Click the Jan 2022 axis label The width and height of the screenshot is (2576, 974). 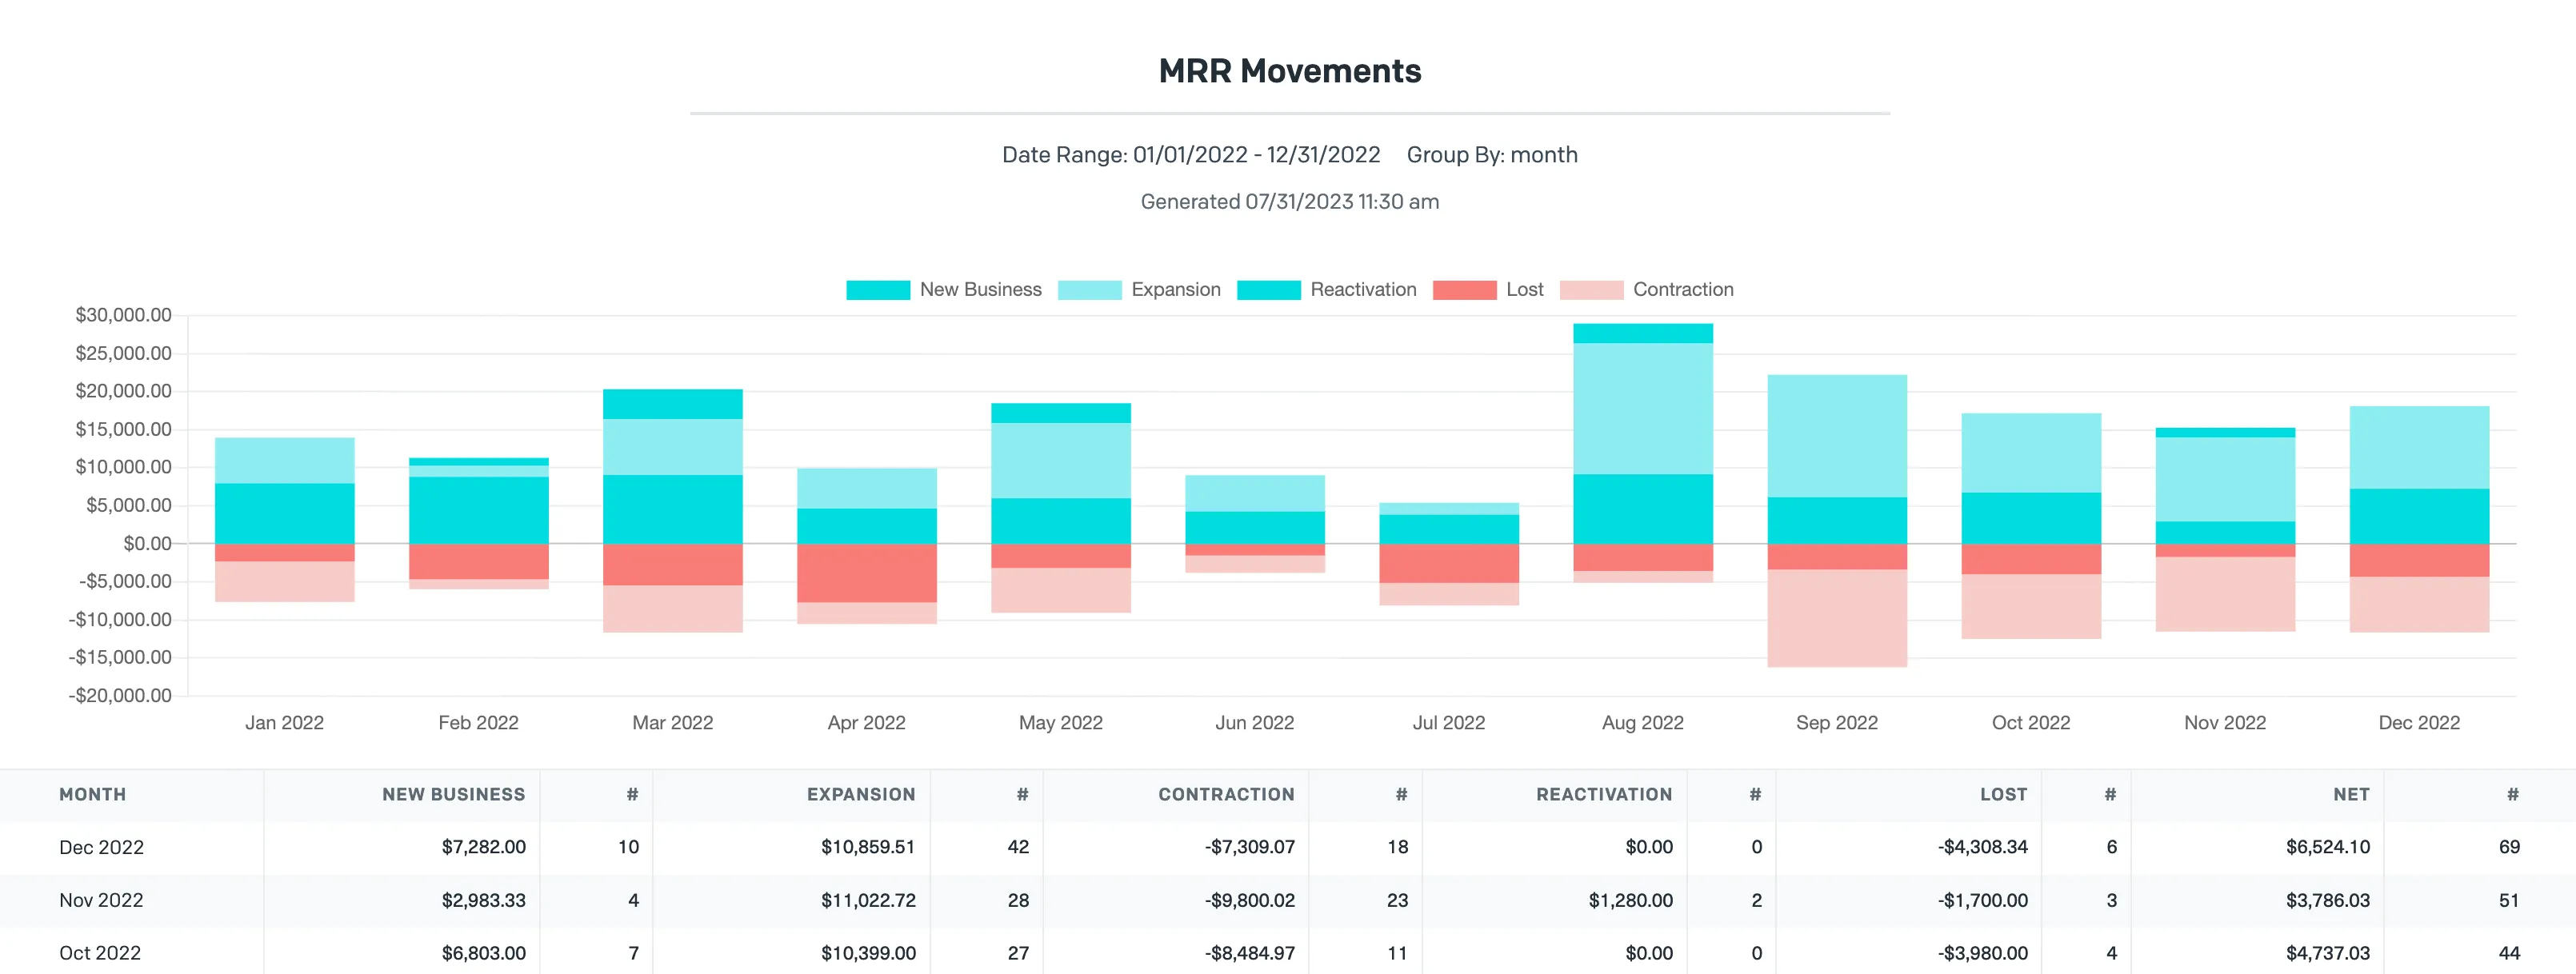point(284,722)
